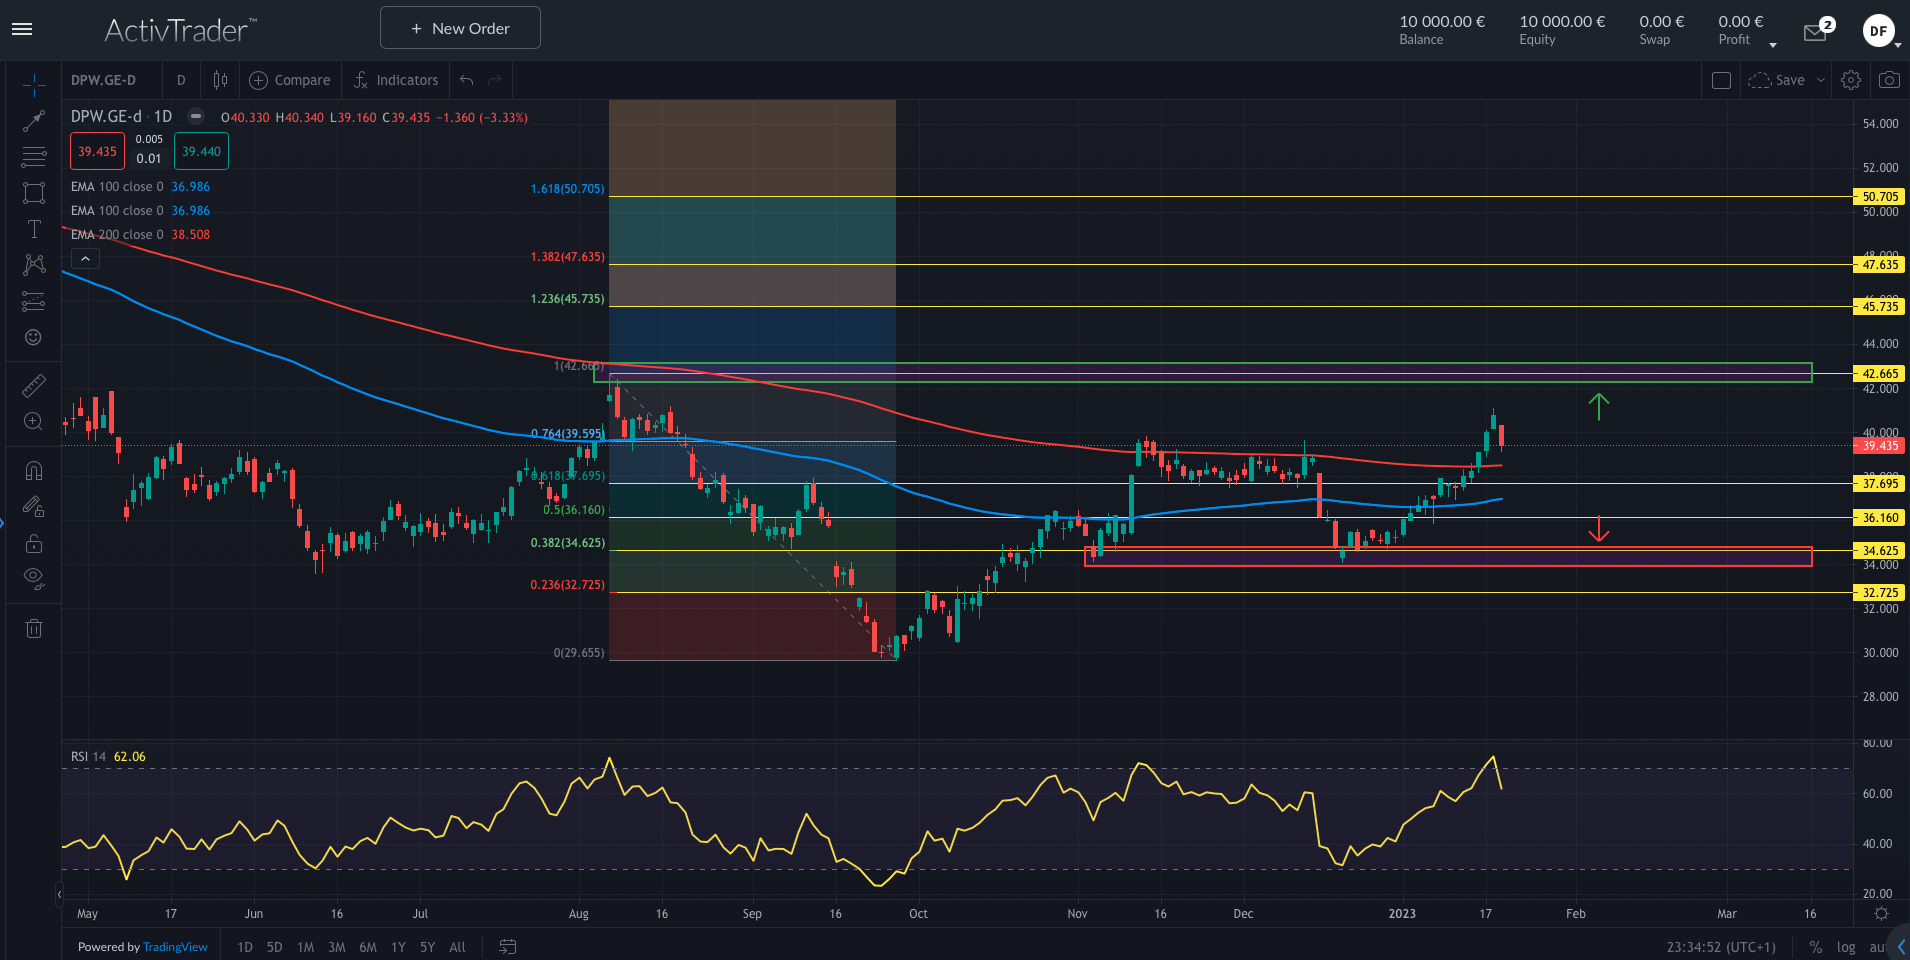
Task: Take a chart snapshot with camera icon
Action: coord(1889,80)
